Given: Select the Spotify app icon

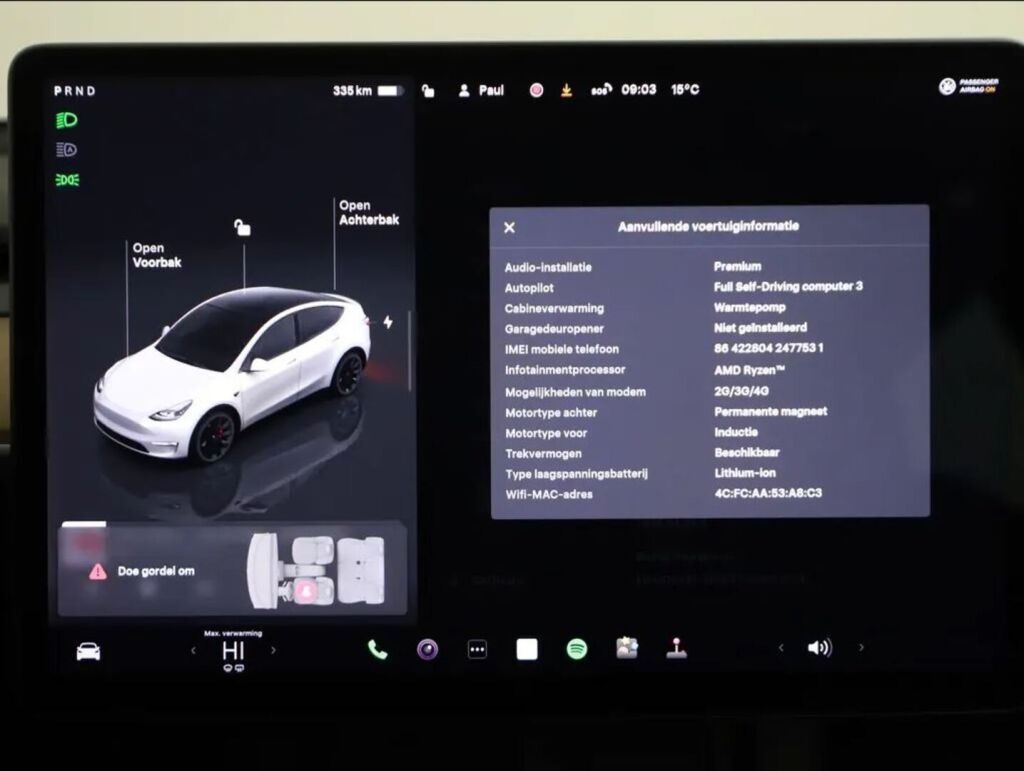Looking at the screenshot, I should (x=578, y=649).
